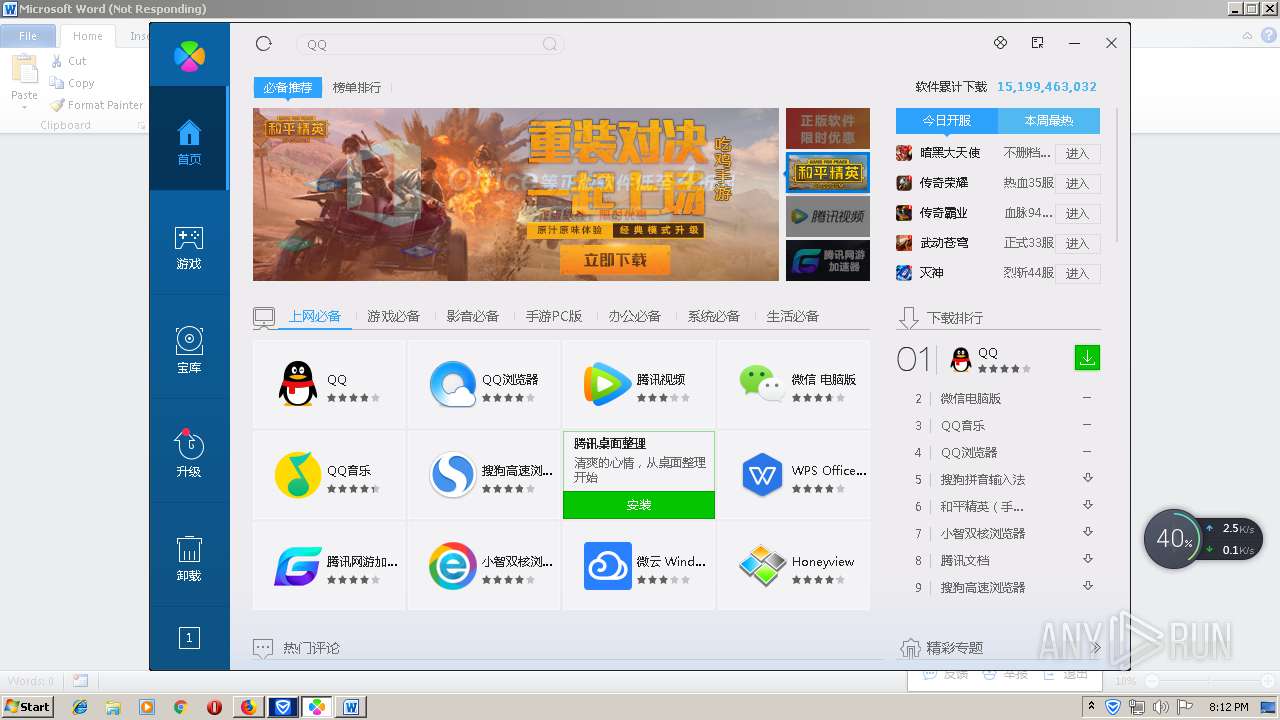Switch to 榜单排行 tab
The height and width of the screenshot is (720, 1280).
point(357,88)
